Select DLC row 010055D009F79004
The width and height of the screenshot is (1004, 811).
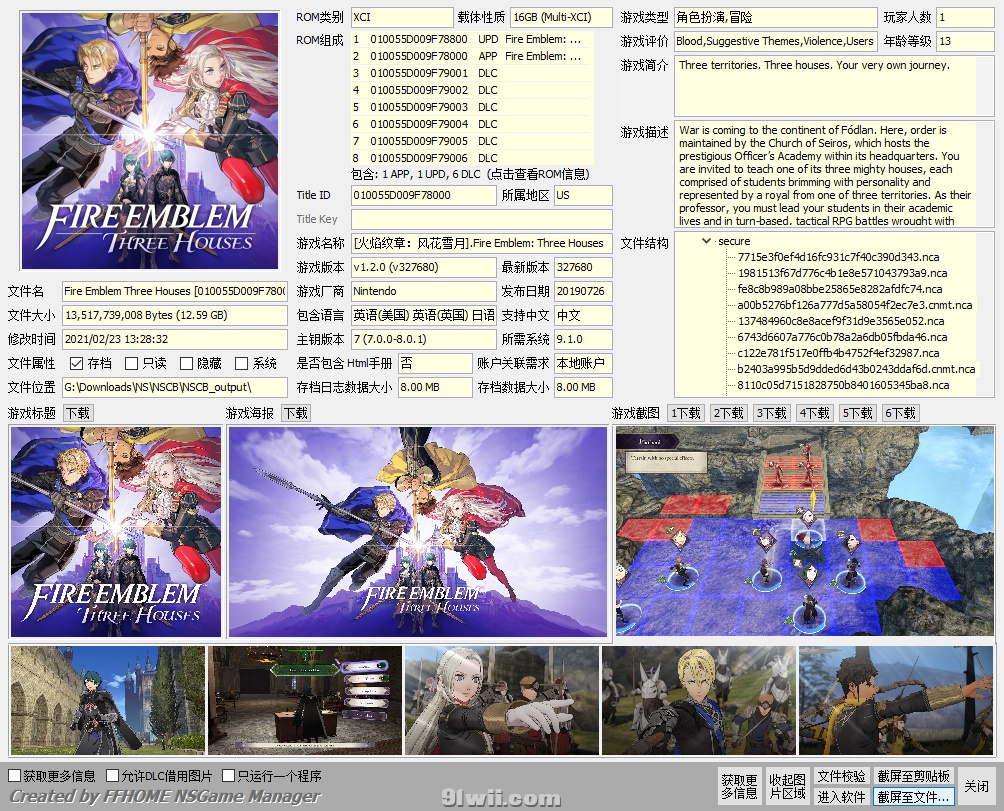tap(472, 124)
